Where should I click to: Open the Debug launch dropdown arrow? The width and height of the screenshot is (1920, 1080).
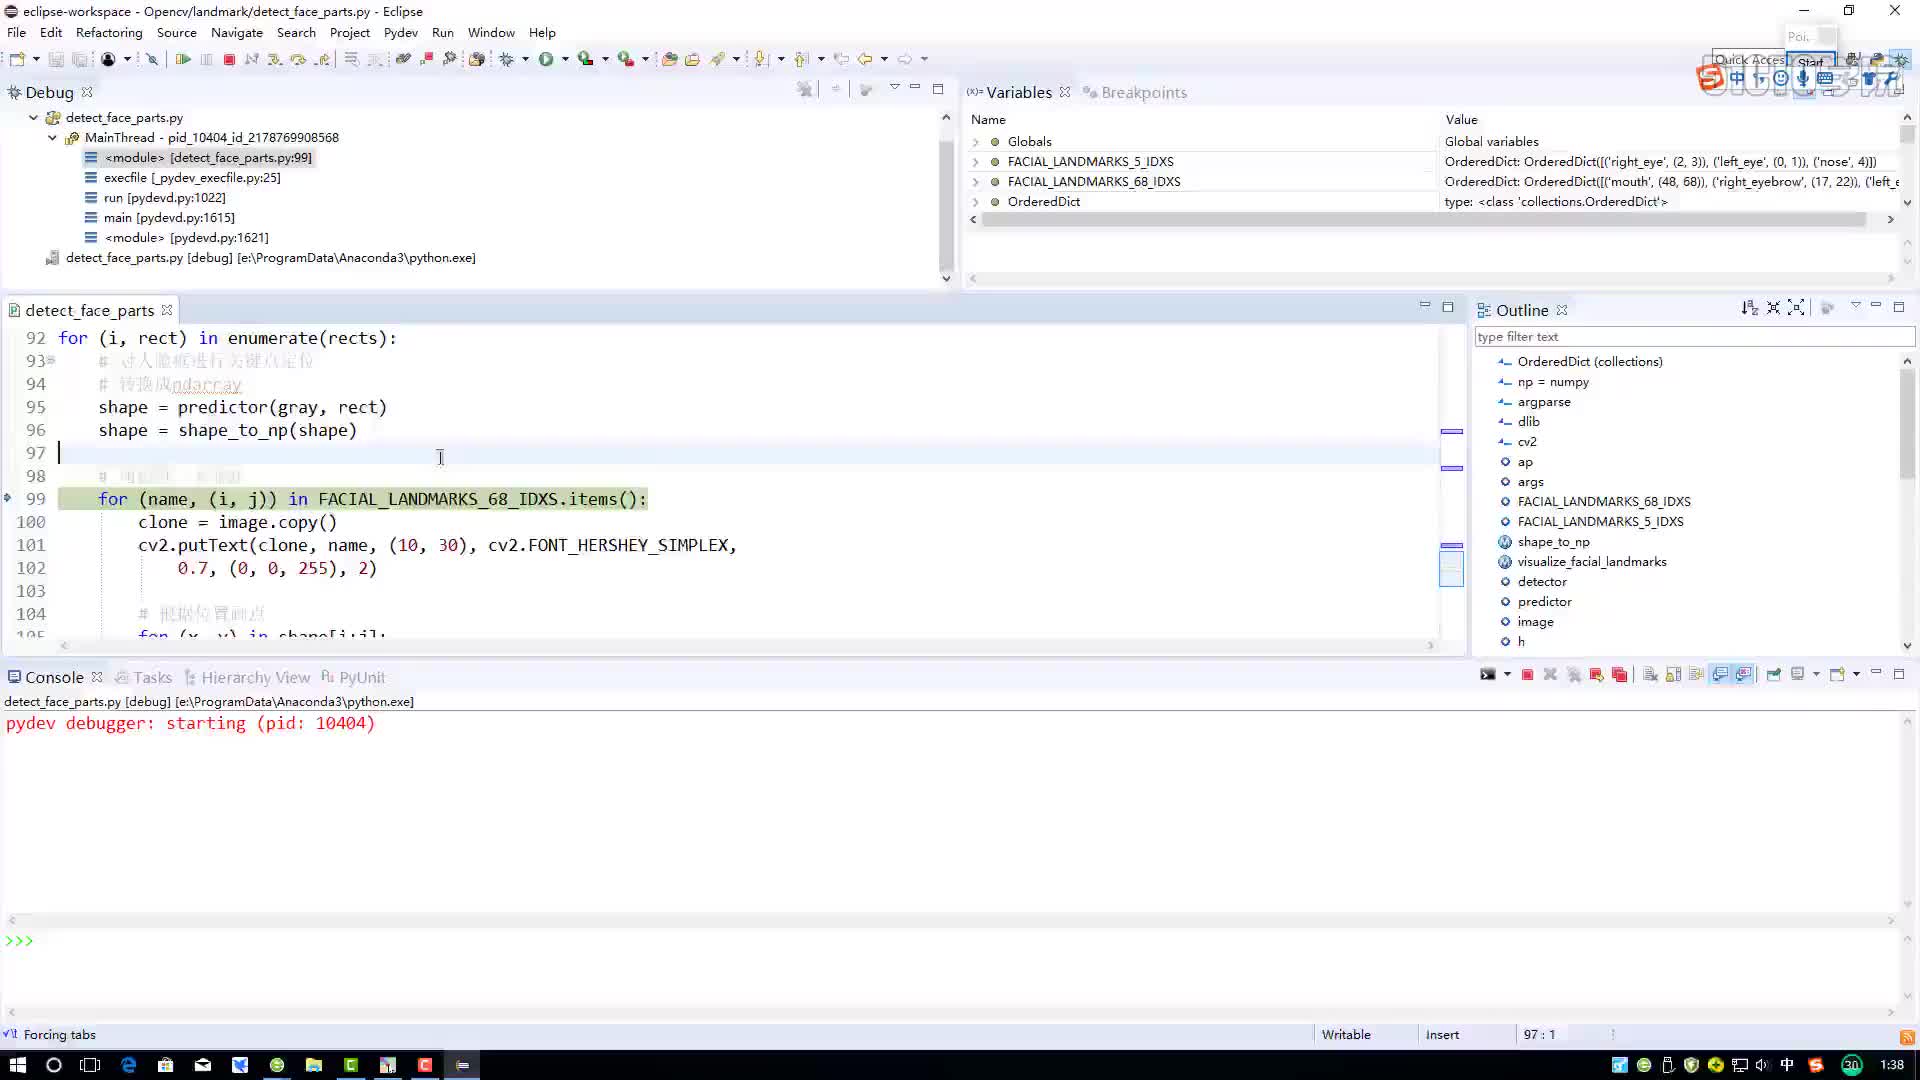pos(525,59)
